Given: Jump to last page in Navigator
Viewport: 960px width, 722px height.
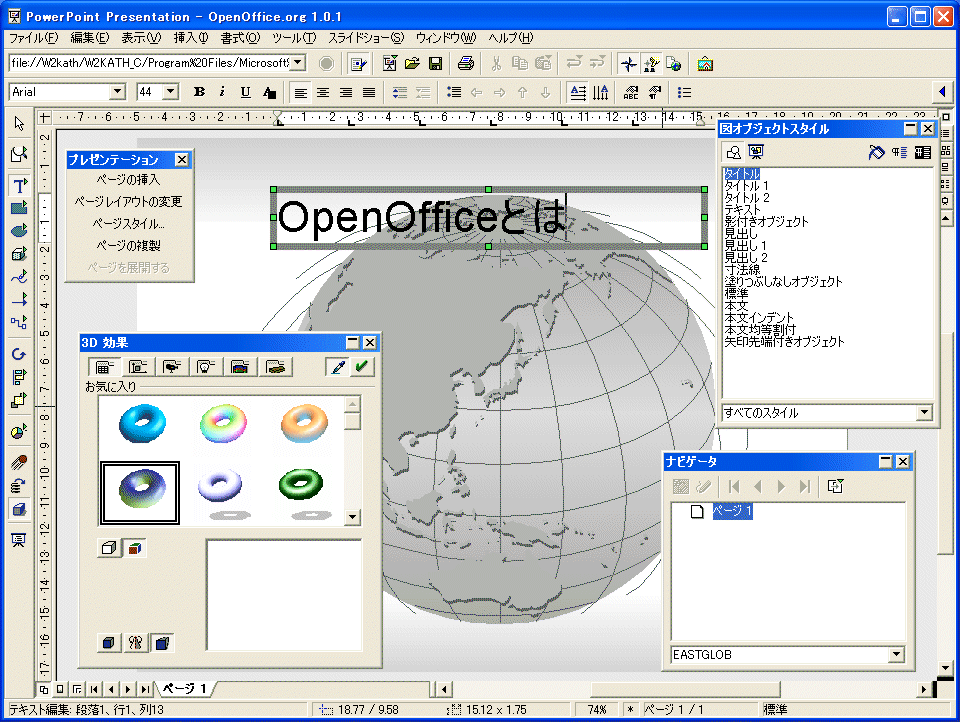Looking at the screenshot, I should (804, 486).
